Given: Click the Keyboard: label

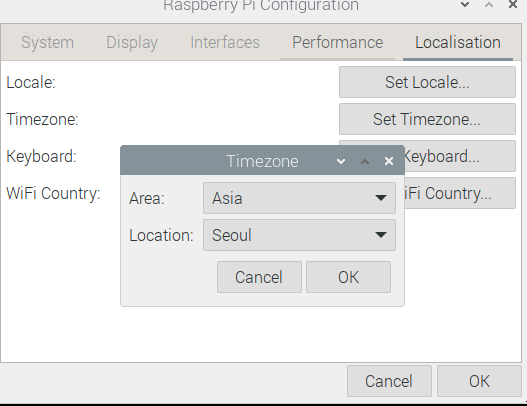Looking at the screenshot, I should tap(41, 156).
